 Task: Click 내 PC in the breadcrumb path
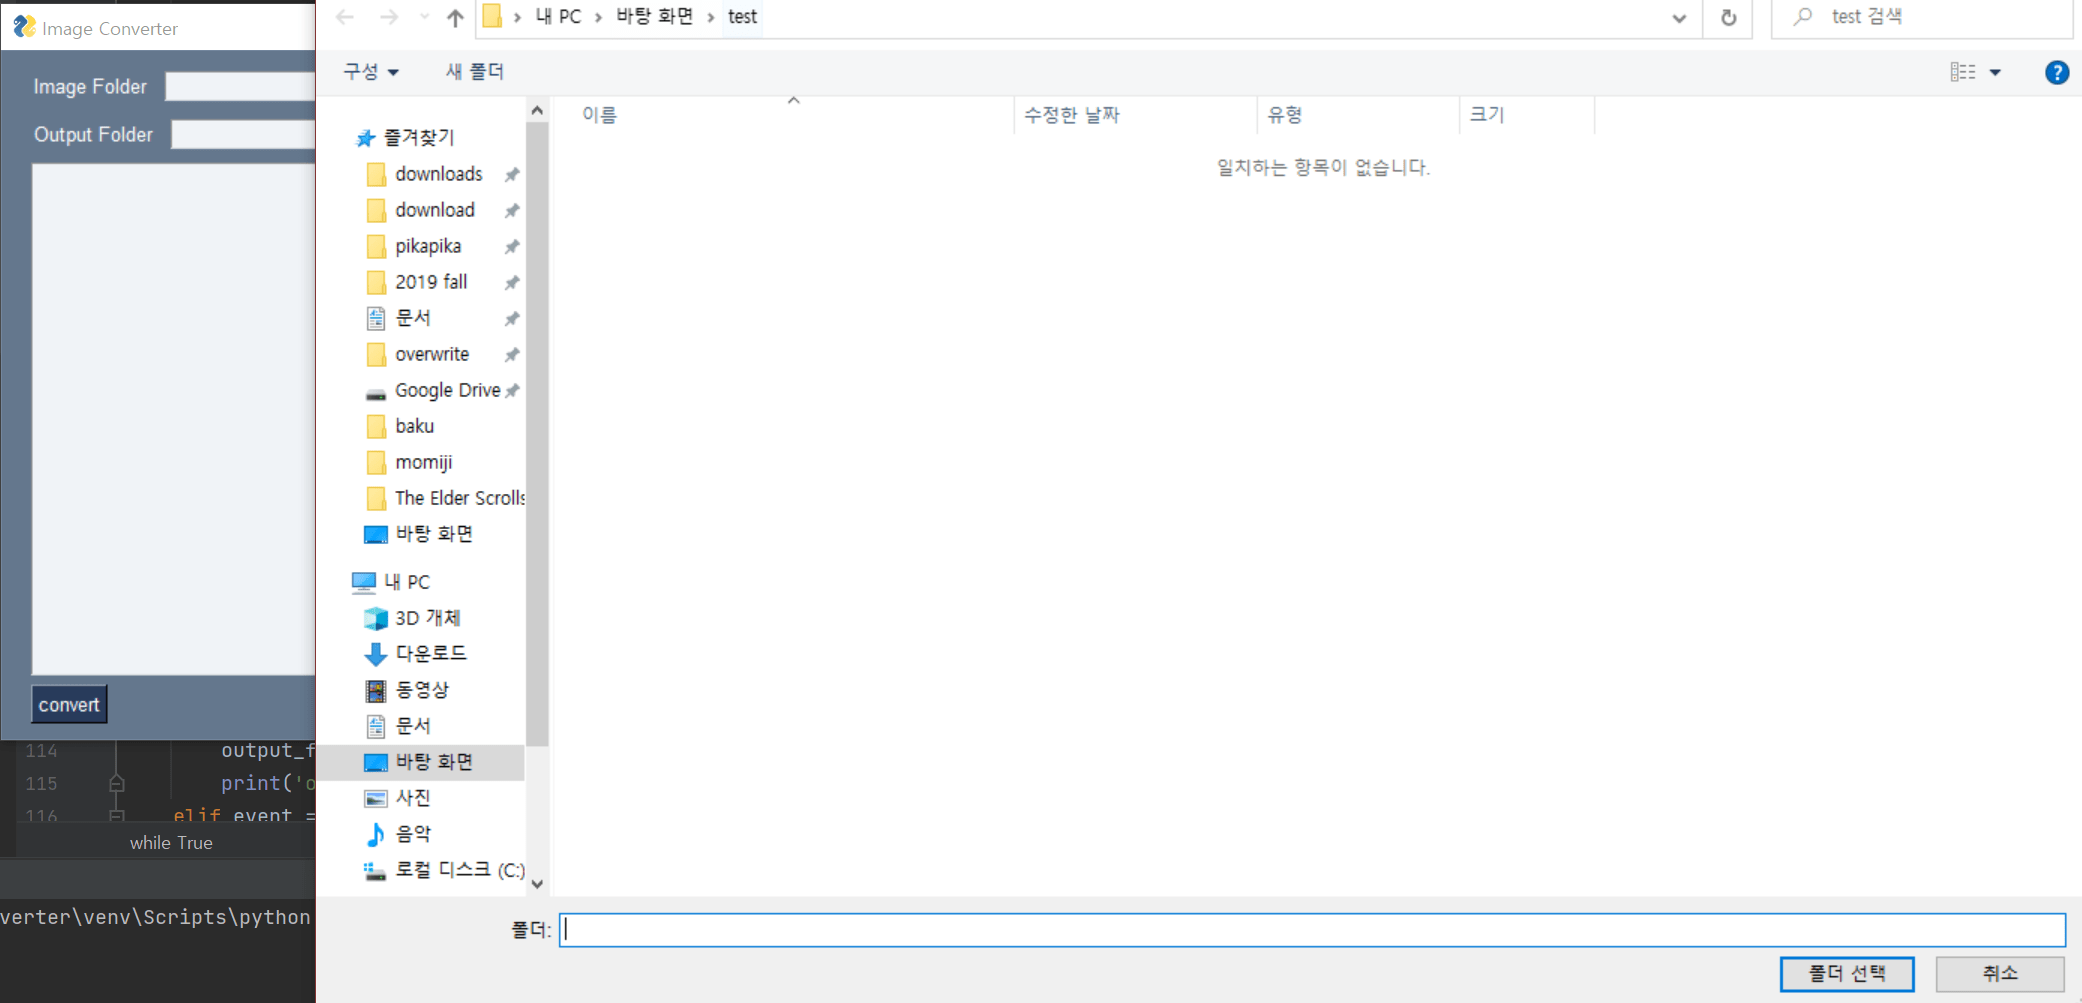coord(560,17)
